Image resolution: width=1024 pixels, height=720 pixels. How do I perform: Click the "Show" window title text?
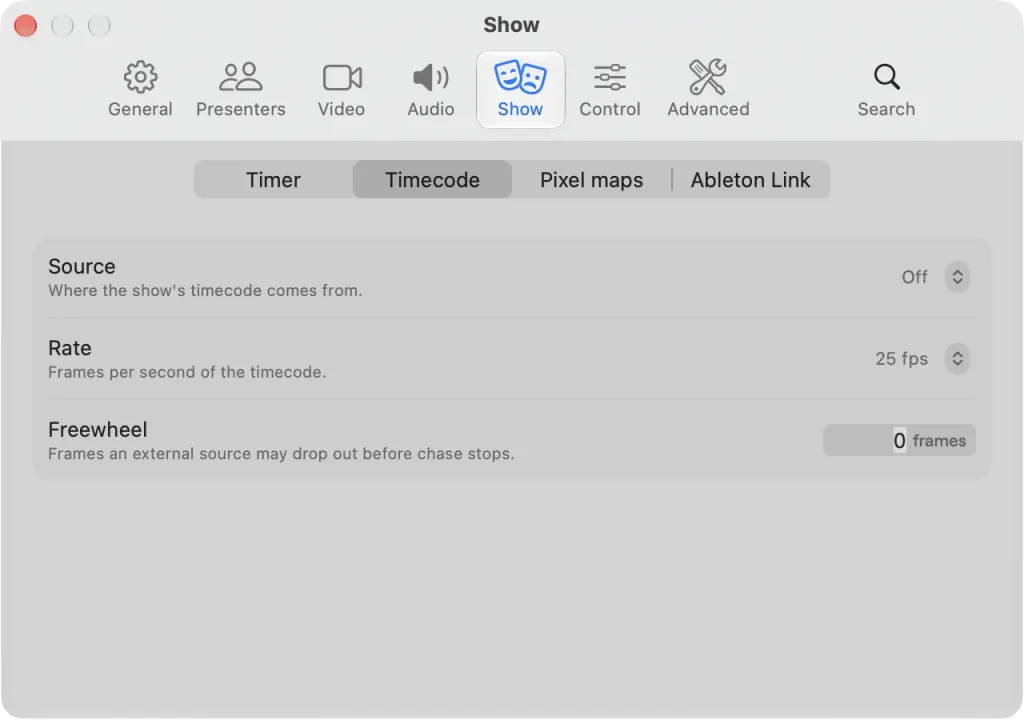511,25
